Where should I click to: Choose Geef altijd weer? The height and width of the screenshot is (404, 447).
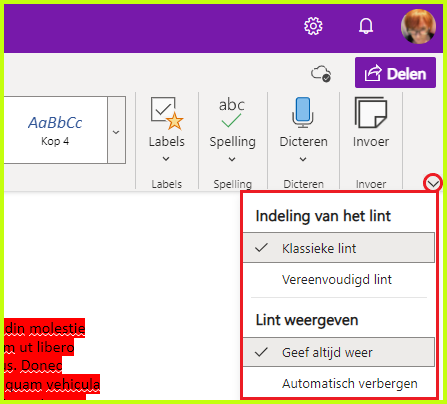coord(339,352)
